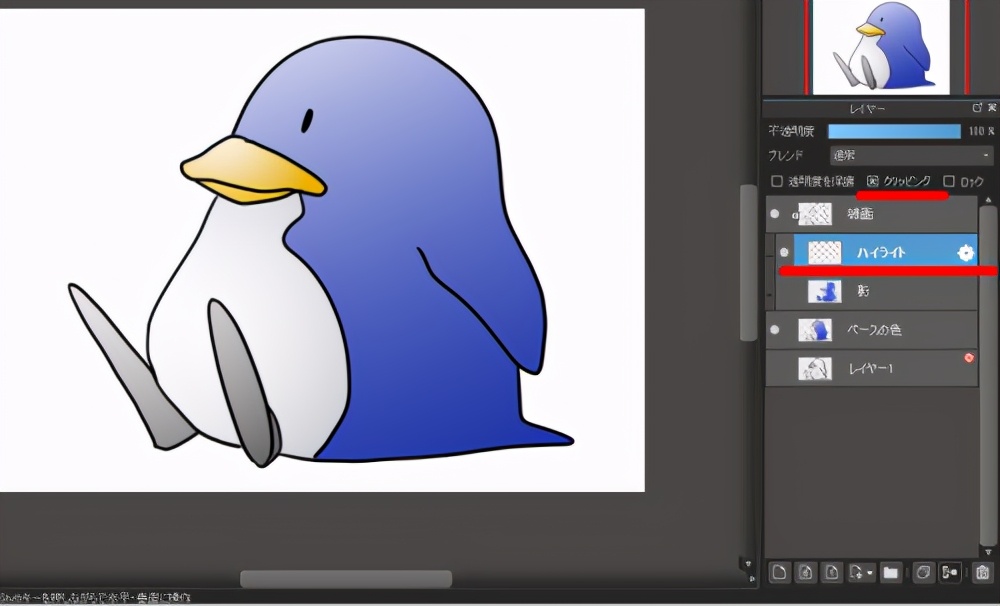Screen dimensions: 1000x606
Task: Duplicate the selected layer
Action: [x=923, y=572]
